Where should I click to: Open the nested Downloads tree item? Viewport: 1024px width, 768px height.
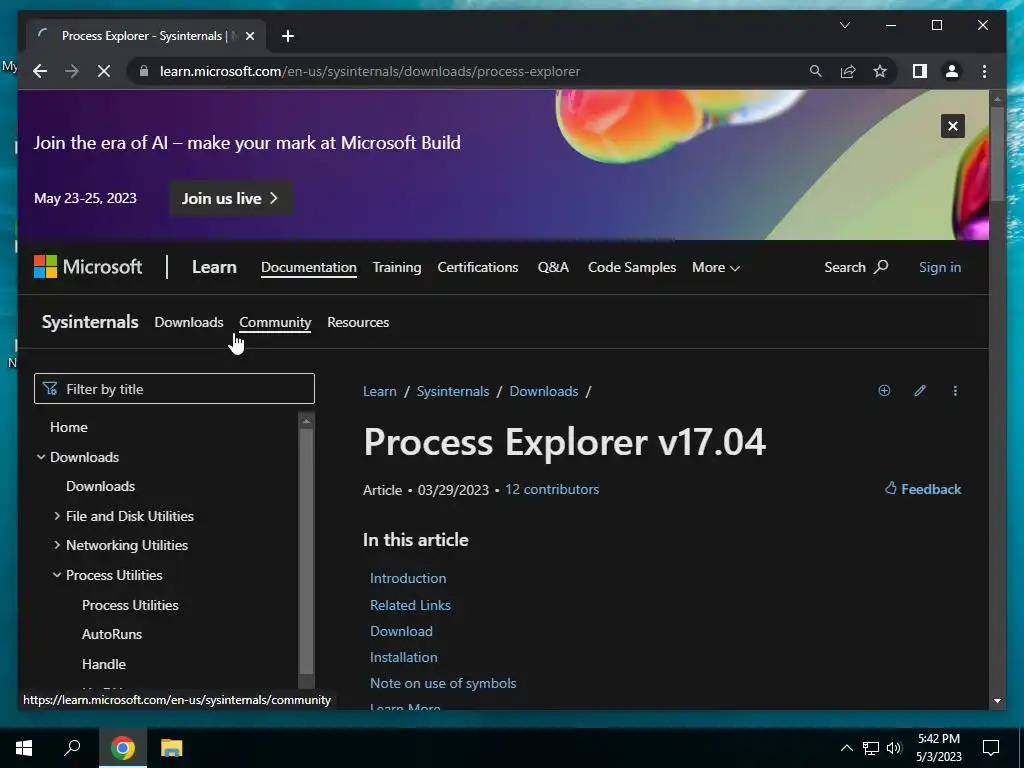(101, 487)
